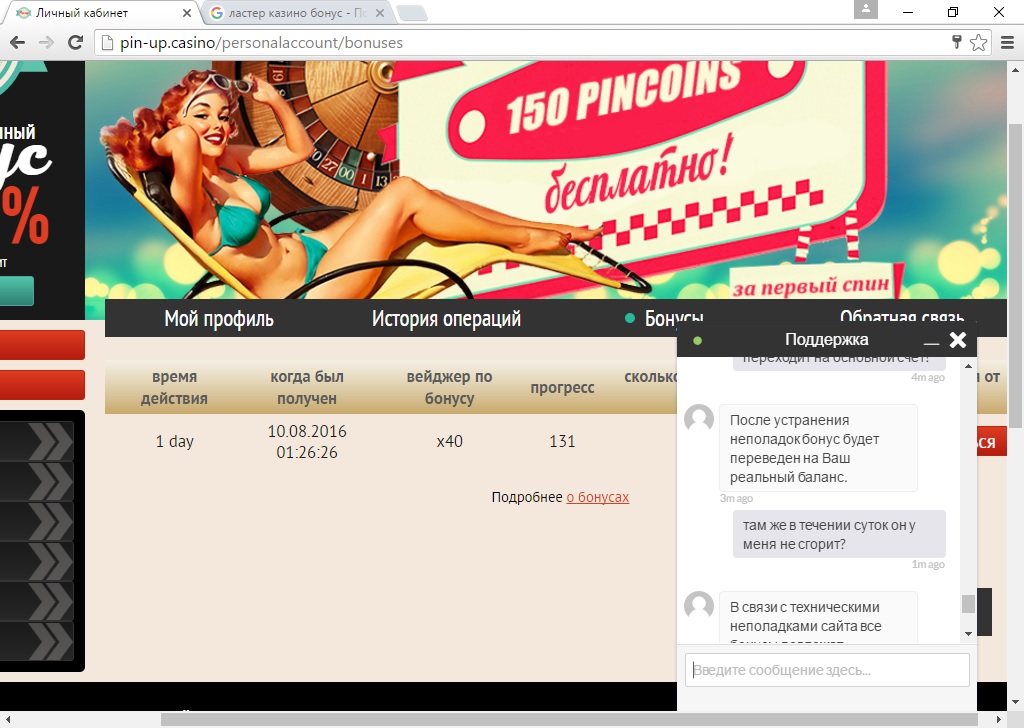Image resolution: width=1024 pixels, height=728 pixels.
Task: Click Chrome profile avatar icon
Action: 865,10
